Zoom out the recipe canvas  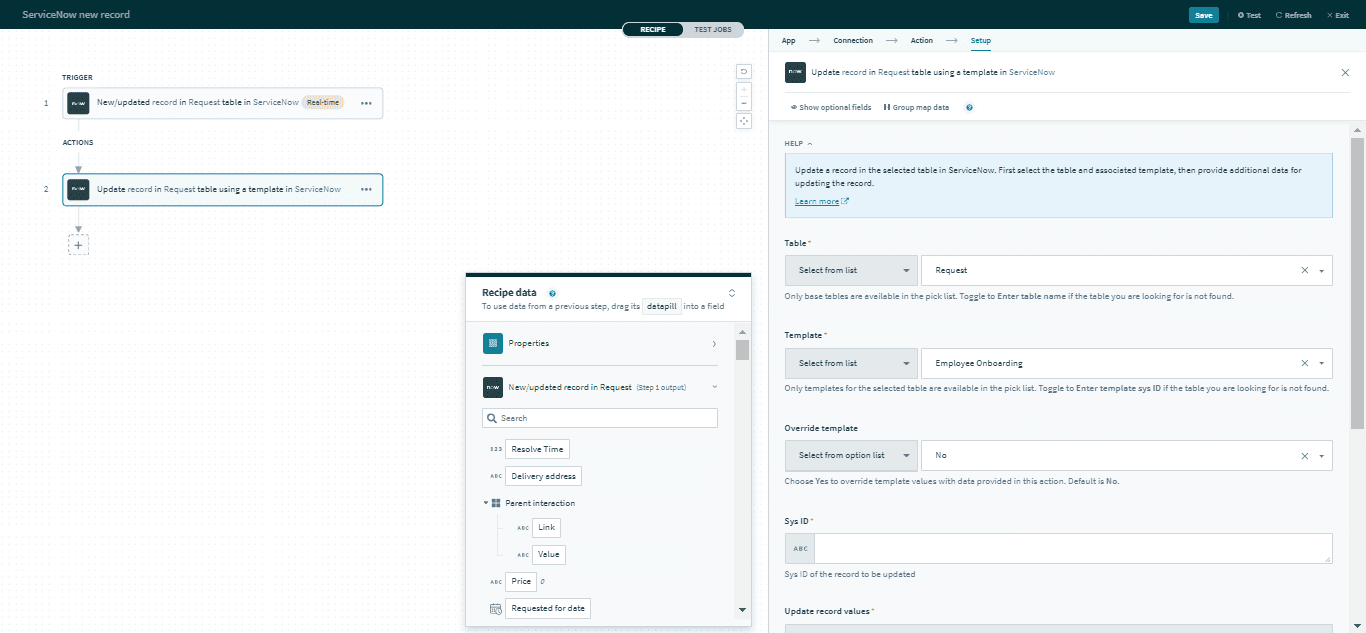tap(744, 103)
